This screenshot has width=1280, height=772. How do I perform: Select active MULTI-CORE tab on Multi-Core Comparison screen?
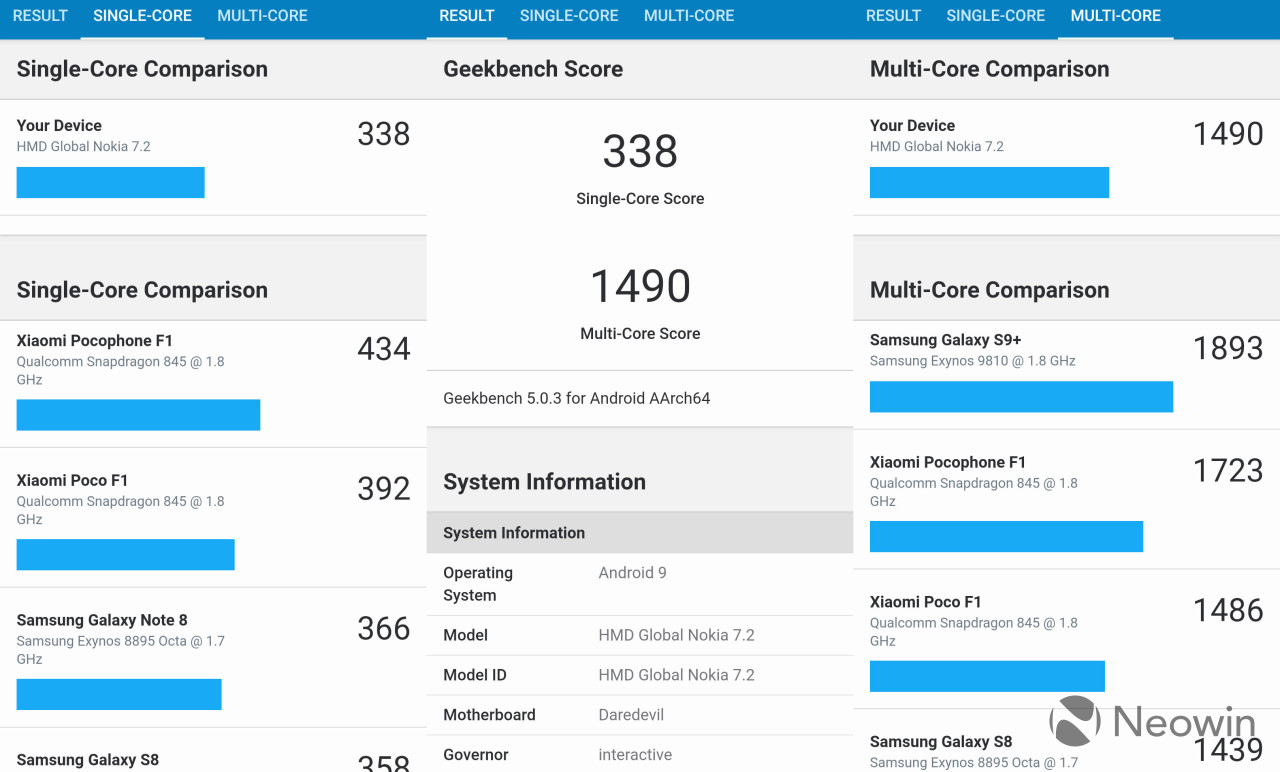coord(1115,16)
